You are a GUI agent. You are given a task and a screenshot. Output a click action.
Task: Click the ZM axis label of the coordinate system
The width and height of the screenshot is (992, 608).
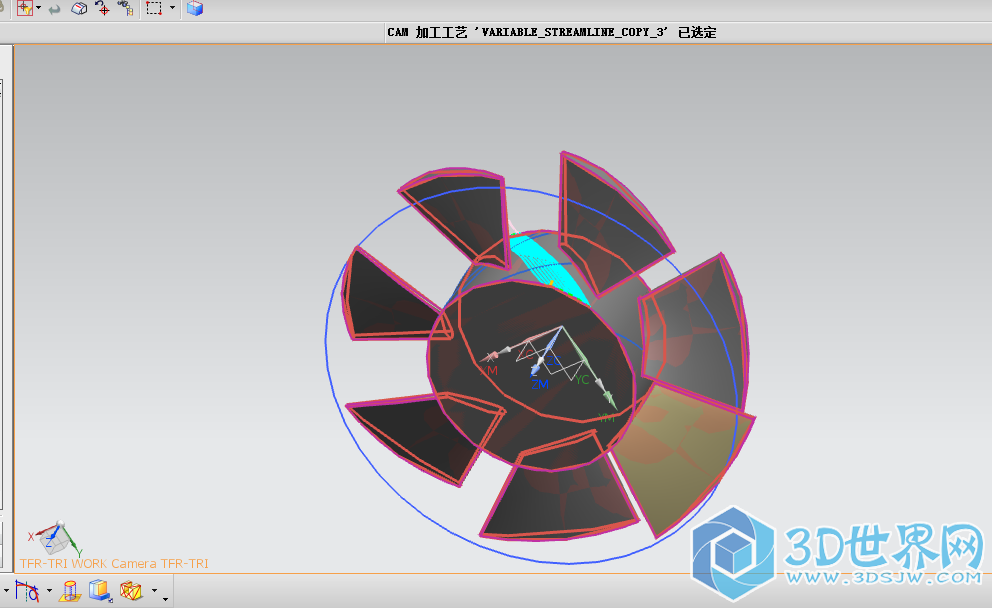(540, 384)
